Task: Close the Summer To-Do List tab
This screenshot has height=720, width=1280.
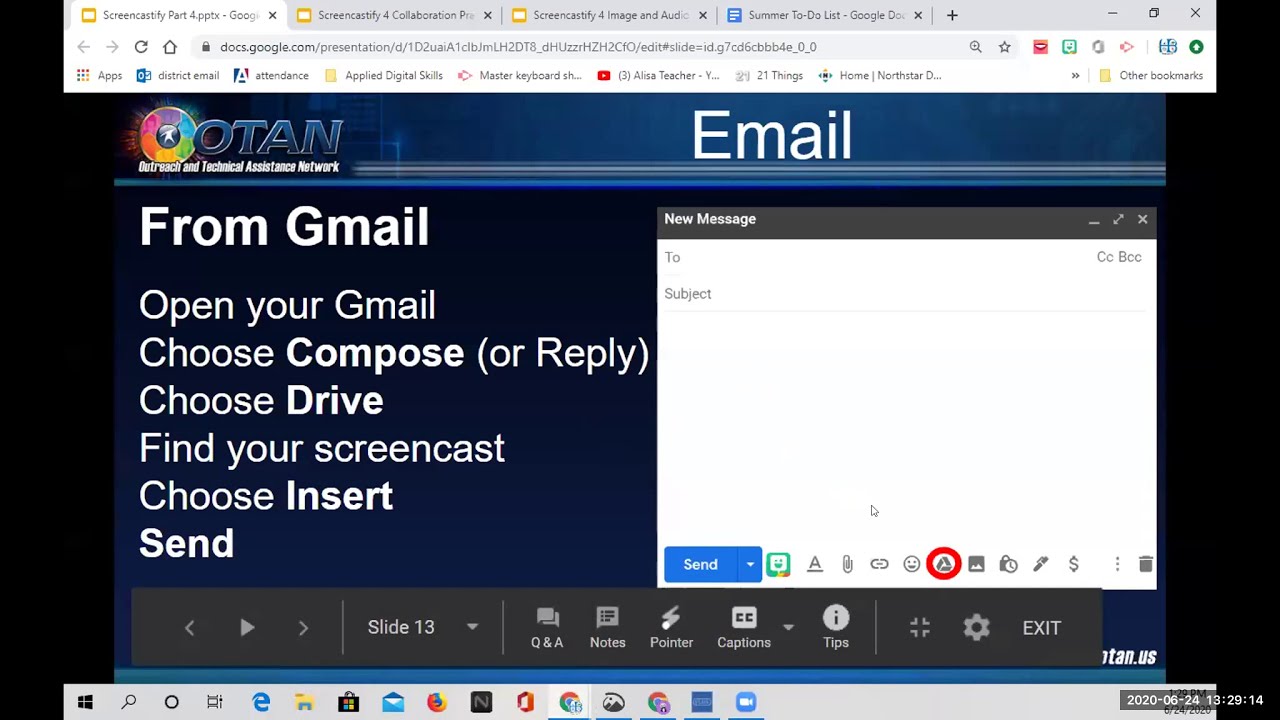Action: tap(918, 15)
